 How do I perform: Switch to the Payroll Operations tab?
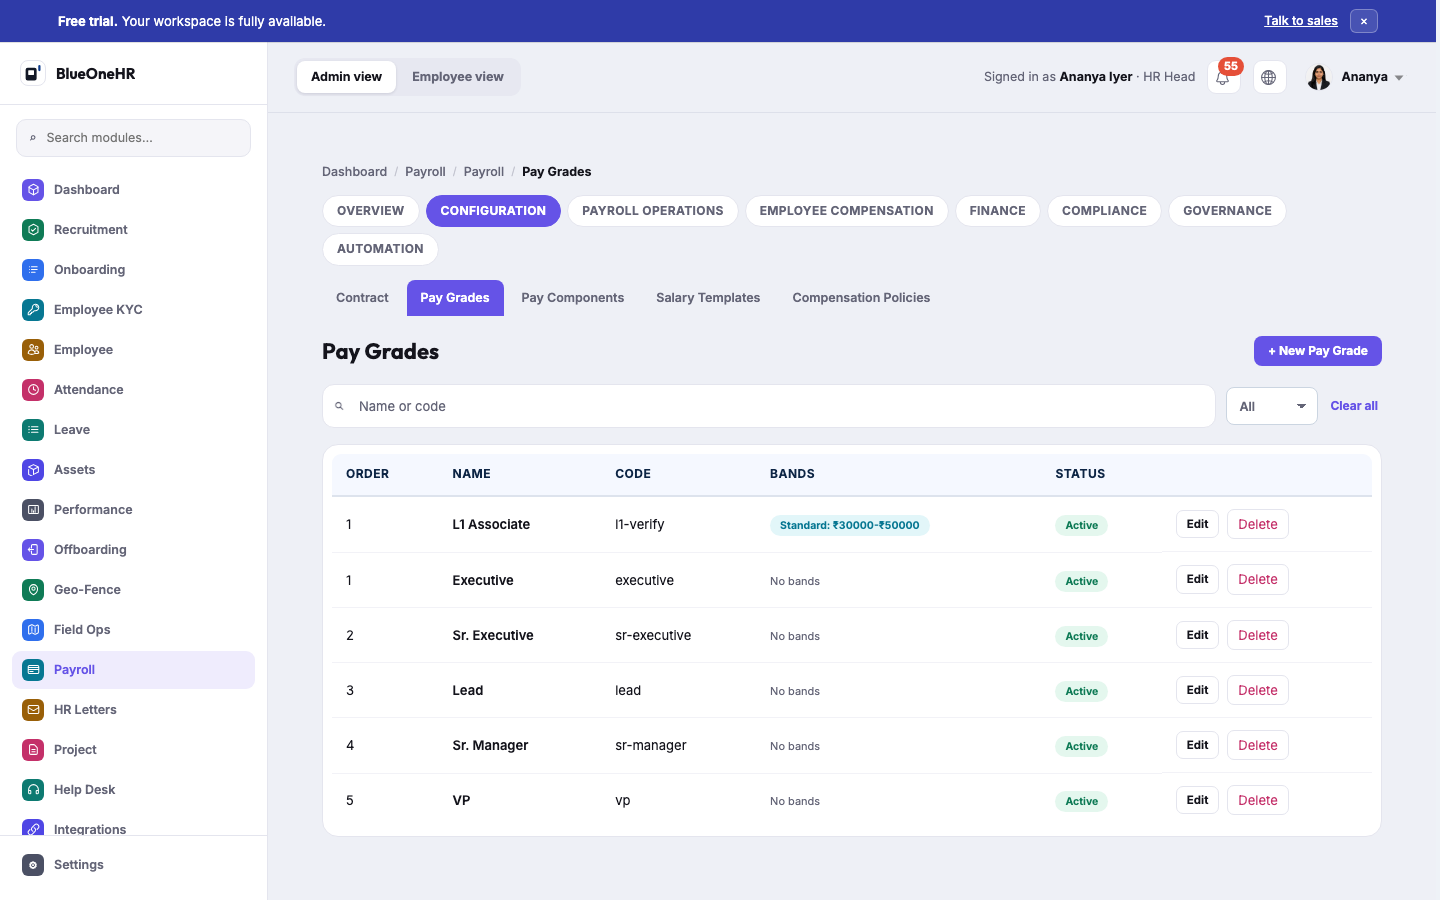point(653,211)
